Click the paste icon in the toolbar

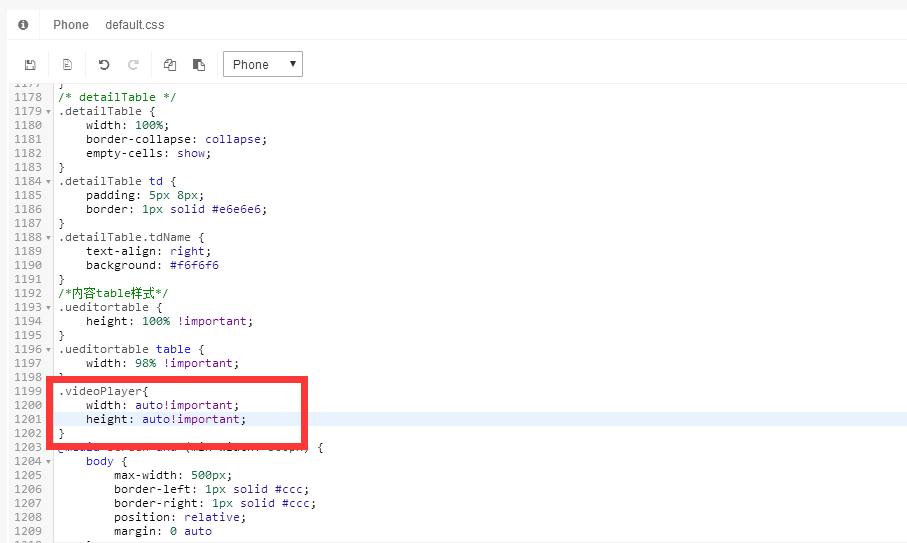[199, 65]
